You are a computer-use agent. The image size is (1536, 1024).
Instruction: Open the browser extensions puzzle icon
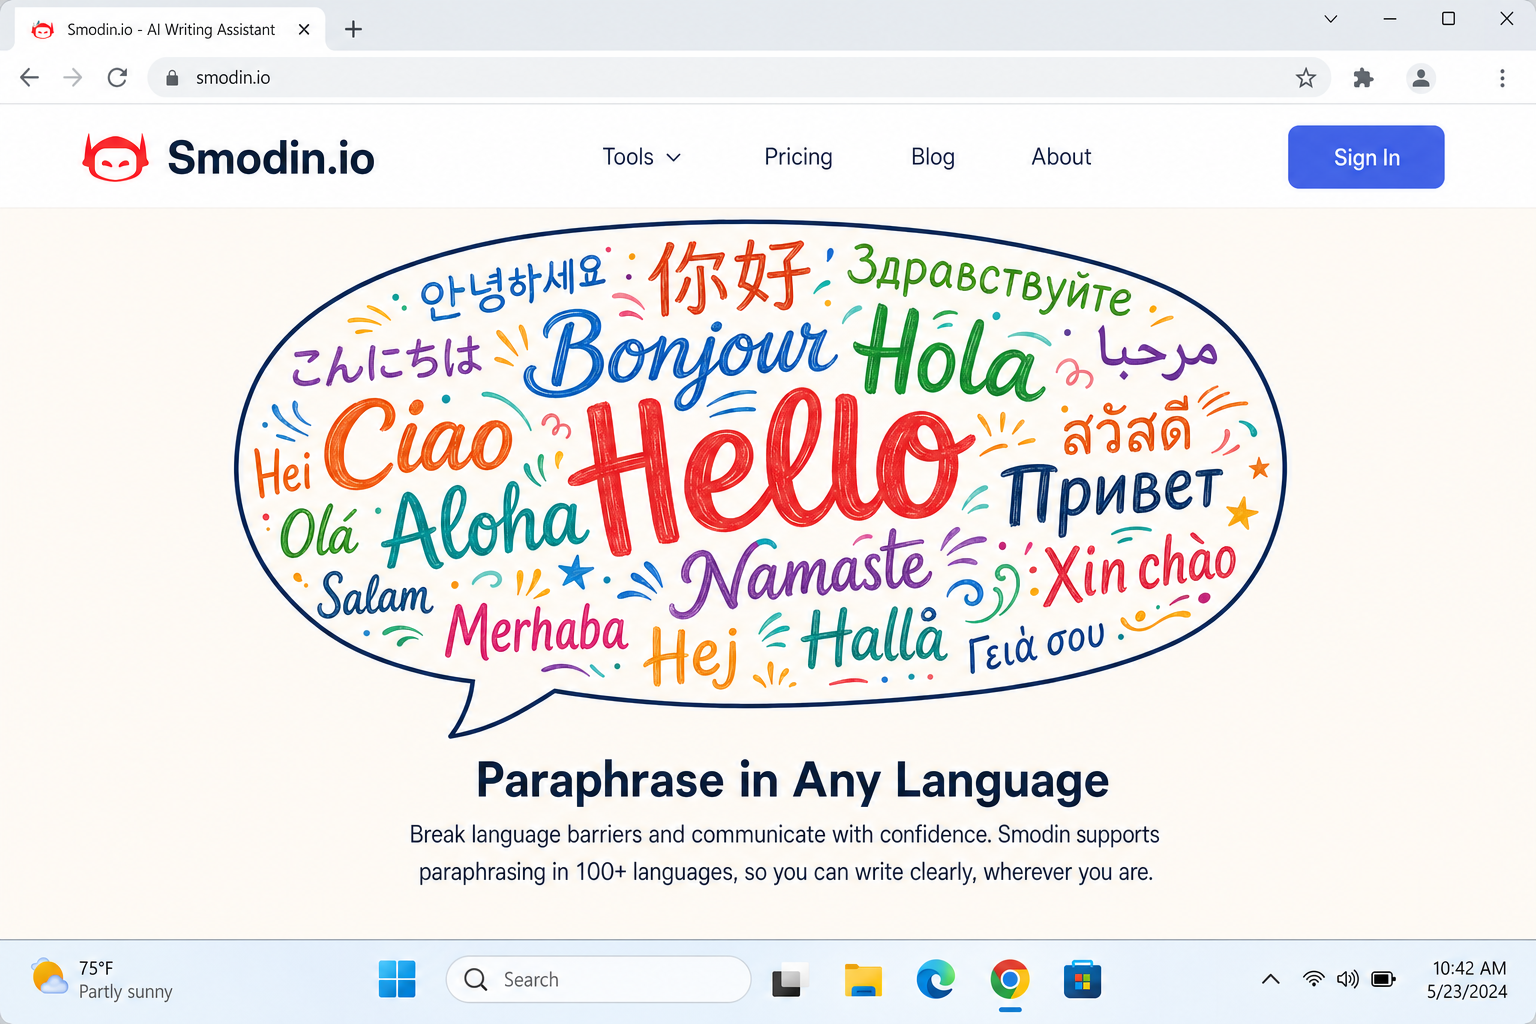(x=1363, y=77)
